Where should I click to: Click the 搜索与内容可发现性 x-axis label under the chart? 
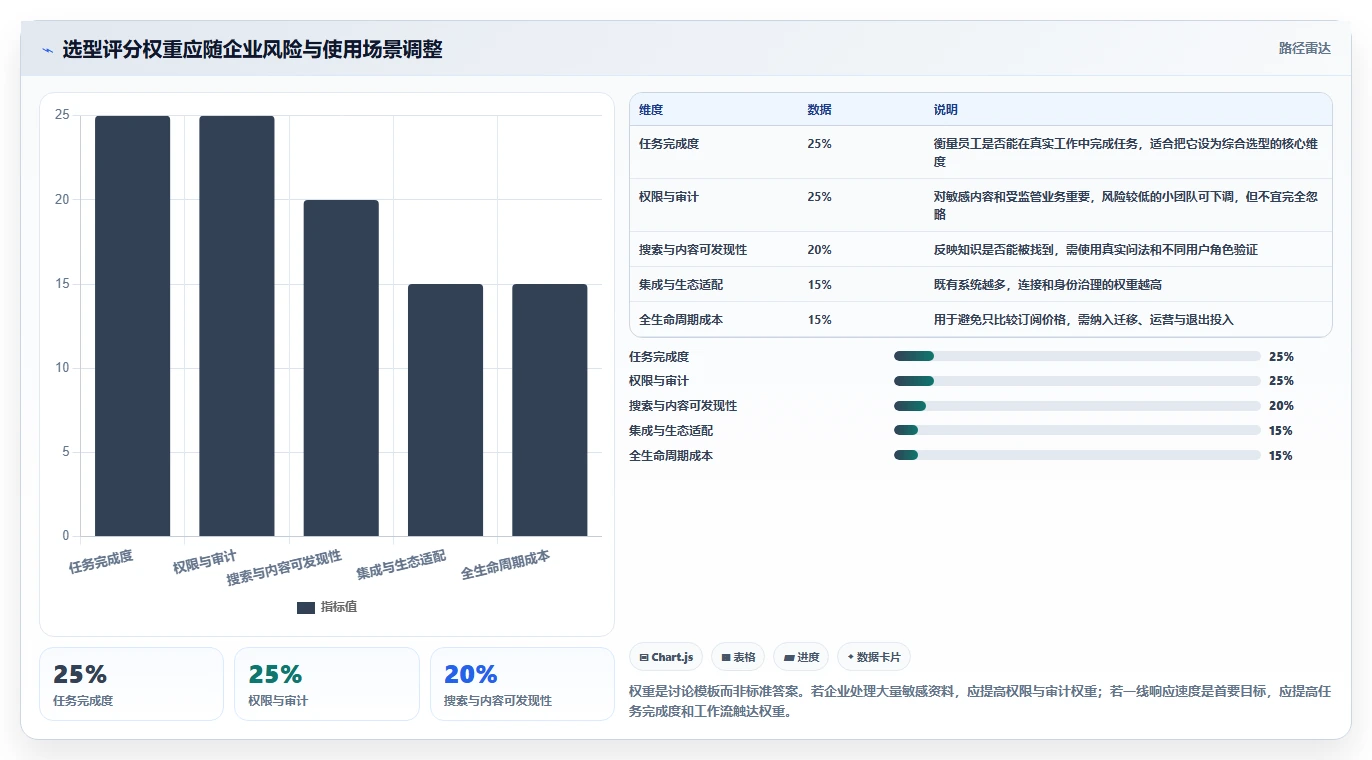pyautogui.click(x=285, y=568)
